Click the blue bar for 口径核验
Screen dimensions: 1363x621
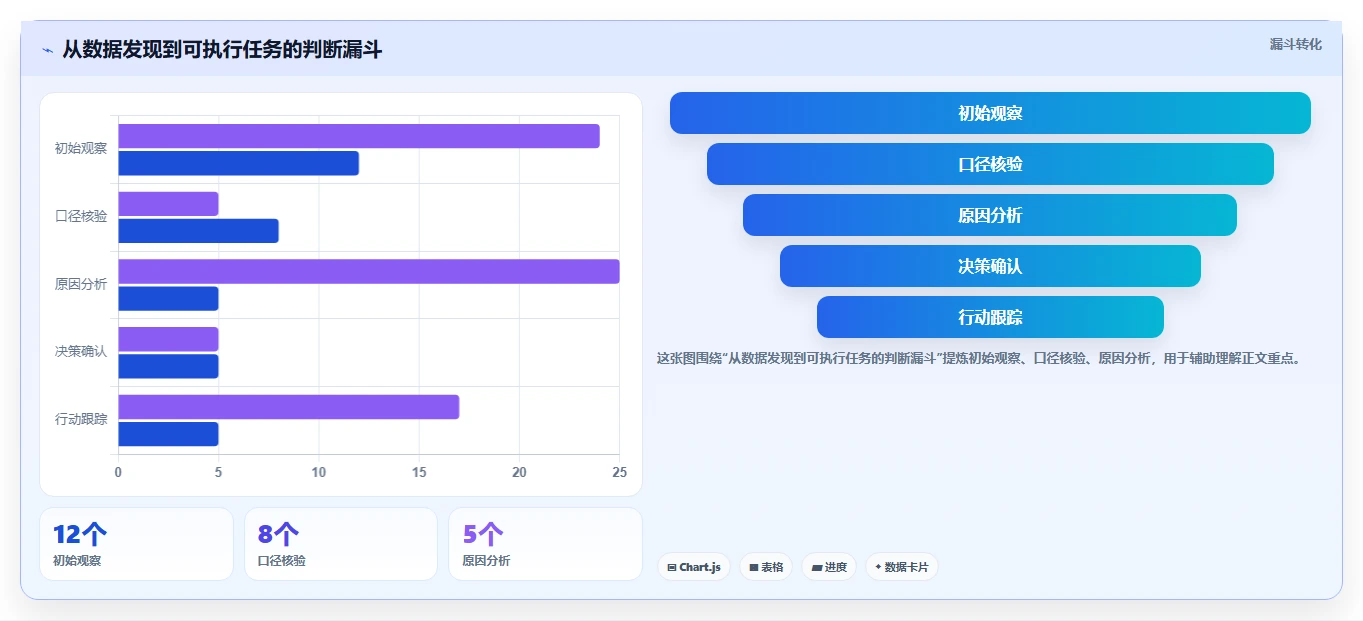click(198, 231)
